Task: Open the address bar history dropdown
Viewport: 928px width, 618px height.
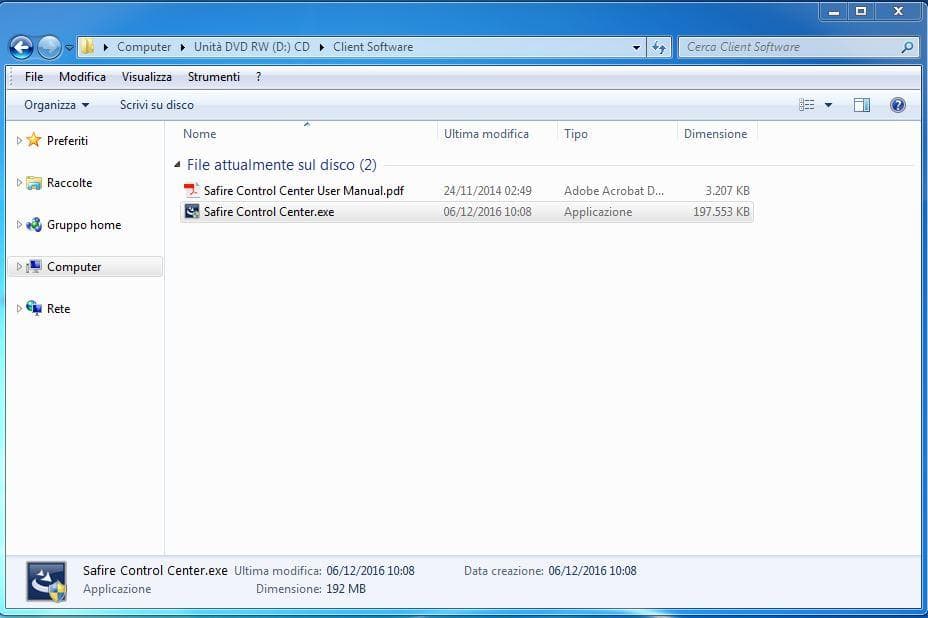Action: click(x=637, y=47)
